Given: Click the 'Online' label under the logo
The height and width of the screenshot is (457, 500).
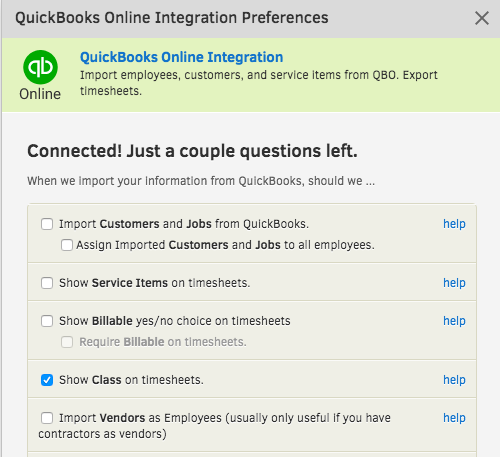Looking at the screenshot, I should 40,94.
